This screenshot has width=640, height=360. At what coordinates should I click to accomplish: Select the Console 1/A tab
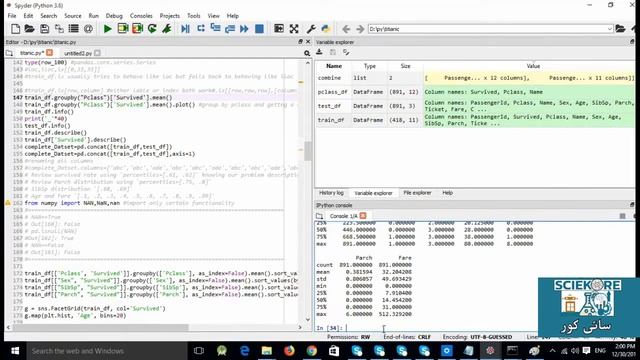[x=343, y=216]
